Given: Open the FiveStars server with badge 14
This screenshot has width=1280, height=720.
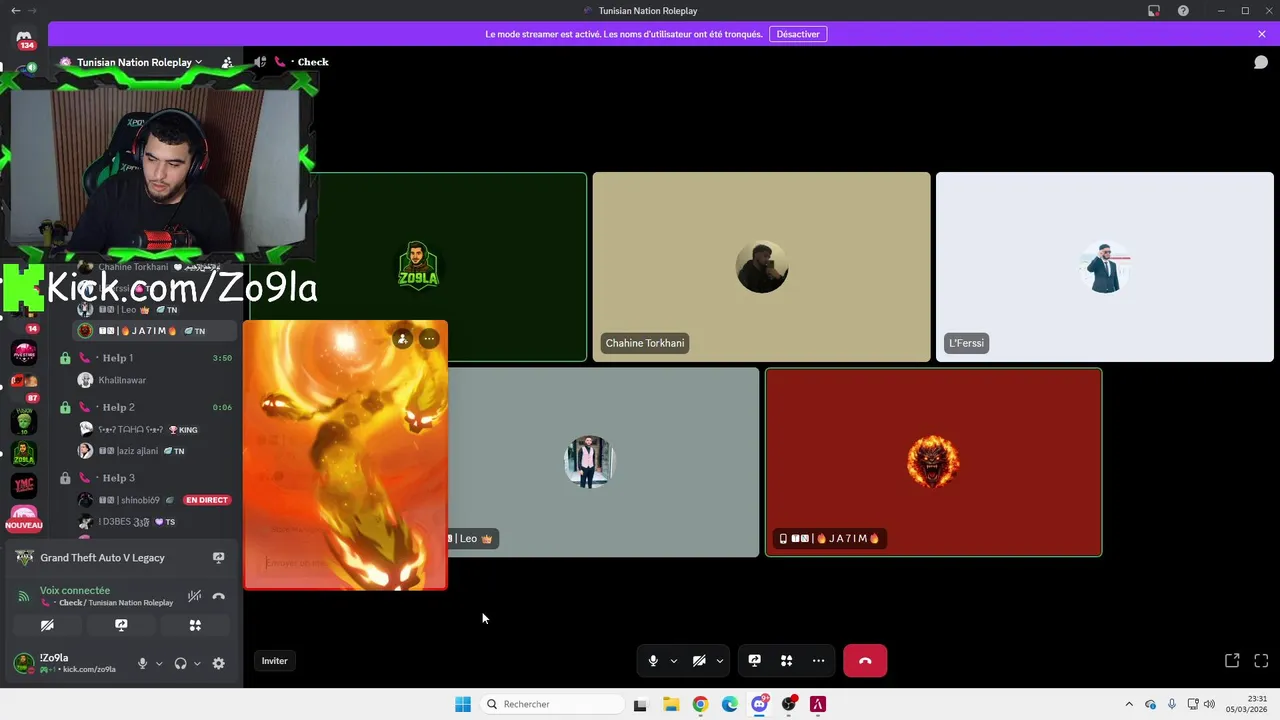Looking at the screenshot, I should [x=24, y=352].
